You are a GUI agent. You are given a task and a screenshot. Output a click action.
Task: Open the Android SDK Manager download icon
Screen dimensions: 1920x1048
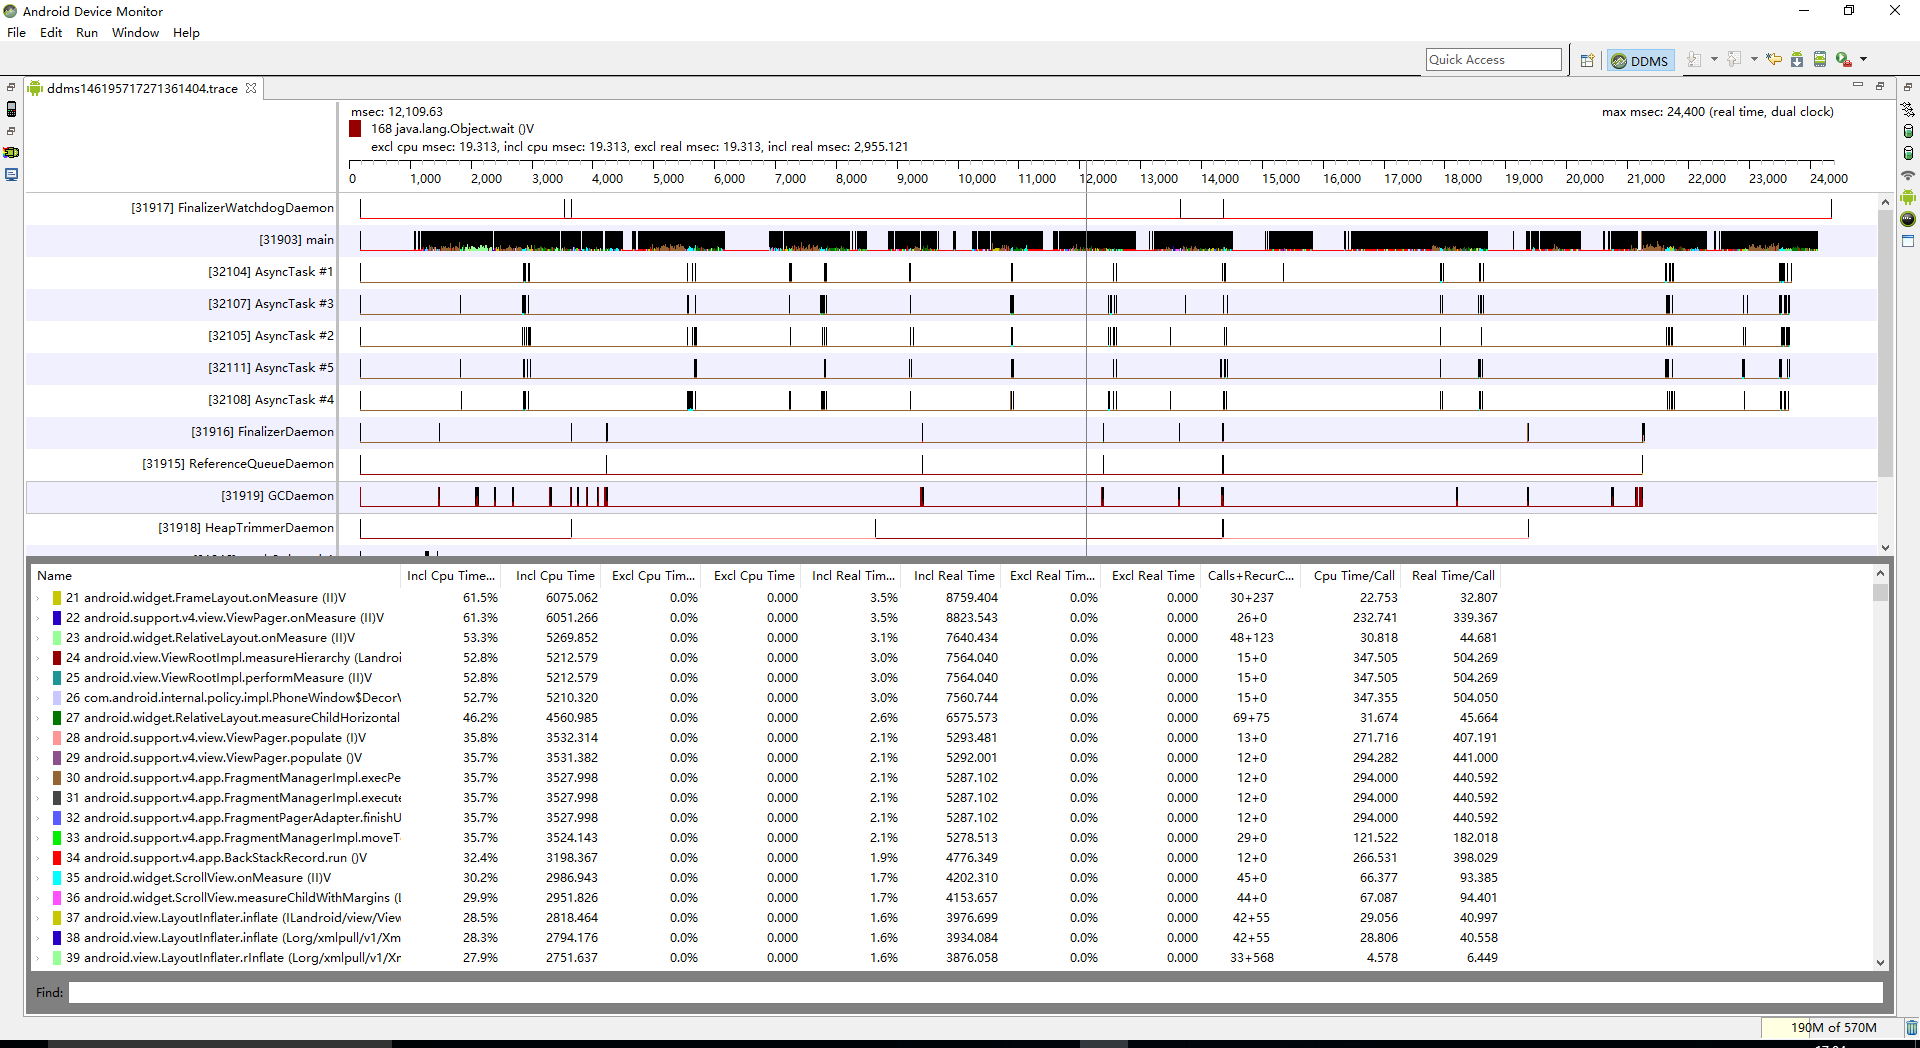click(x=1797, y=60)
